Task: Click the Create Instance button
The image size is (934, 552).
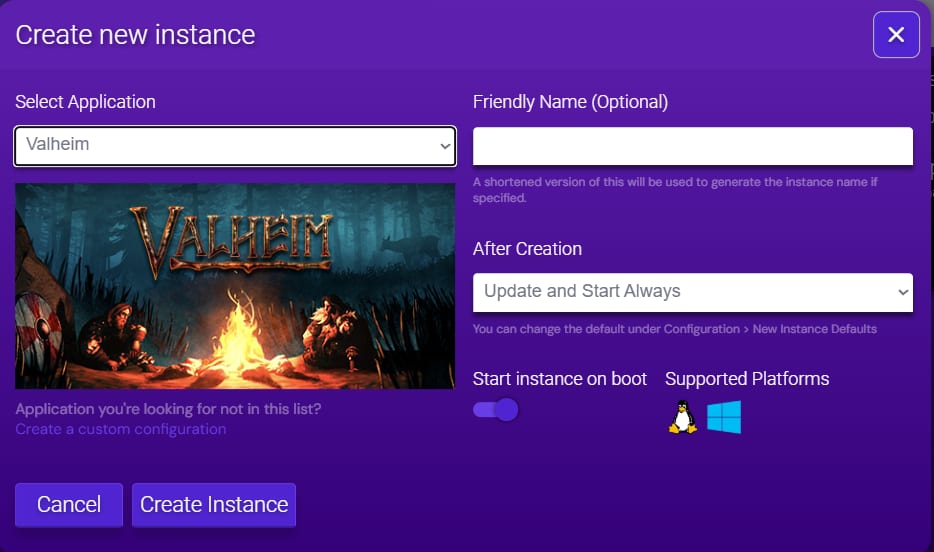Action: tap(214, 505)
